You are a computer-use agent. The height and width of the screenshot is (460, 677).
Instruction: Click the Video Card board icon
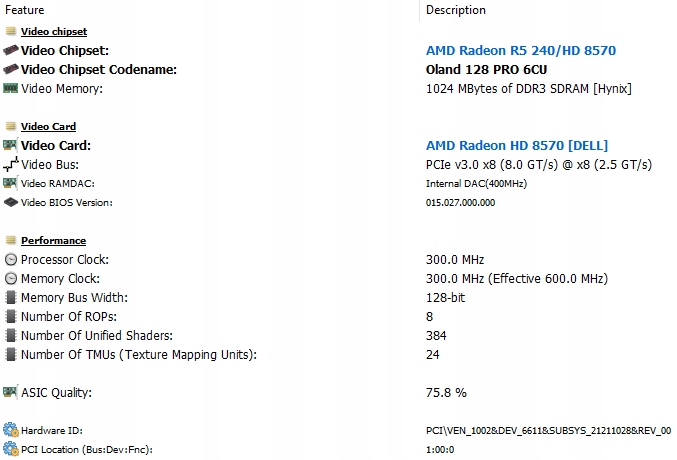tap(10, 145)
